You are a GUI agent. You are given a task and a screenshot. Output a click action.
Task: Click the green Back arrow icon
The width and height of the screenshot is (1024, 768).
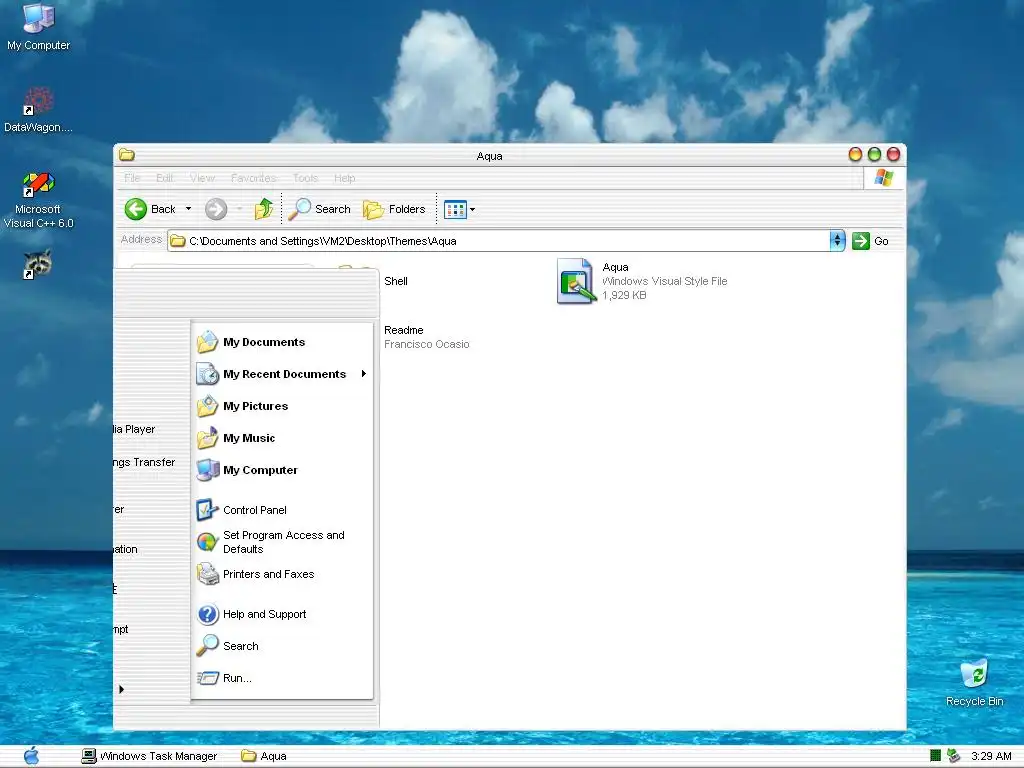135,209
